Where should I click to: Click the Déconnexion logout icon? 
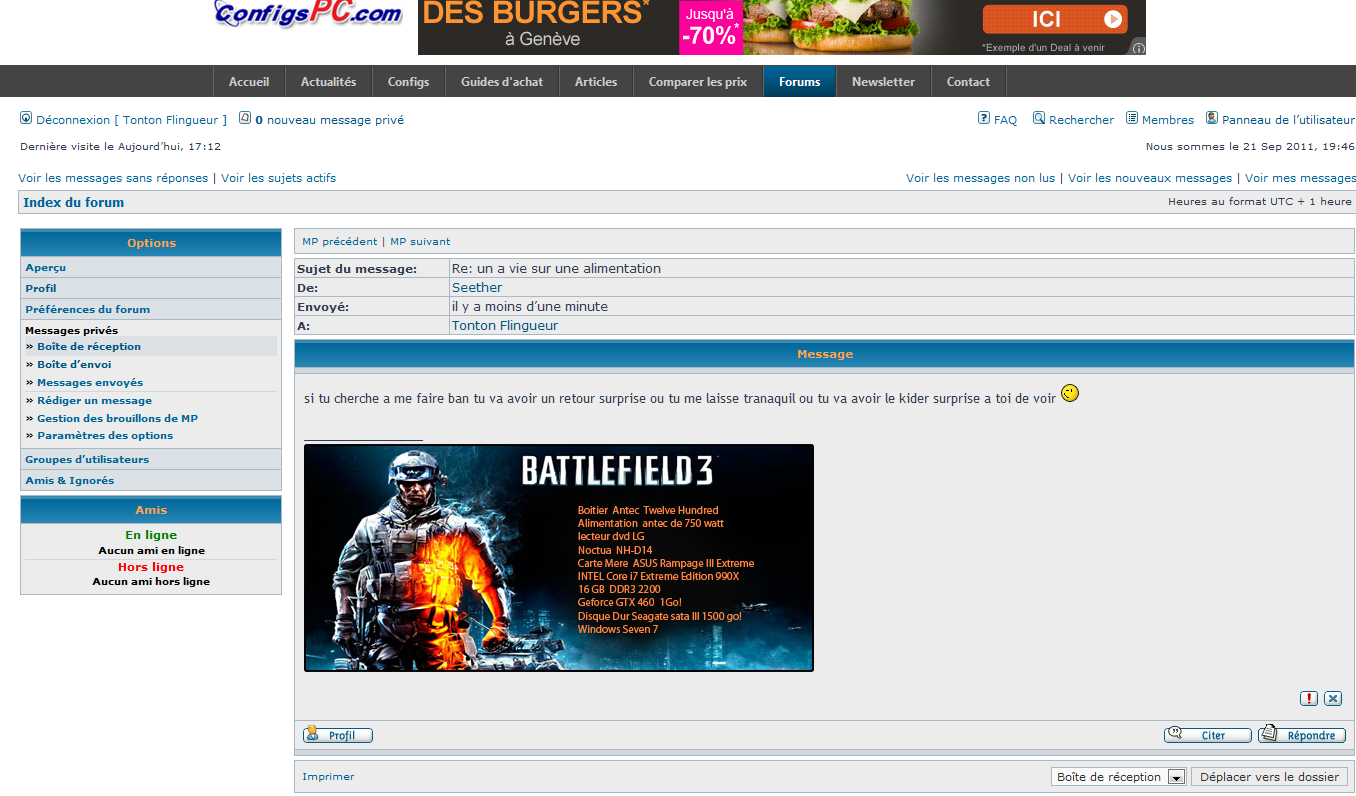point(26,118)
